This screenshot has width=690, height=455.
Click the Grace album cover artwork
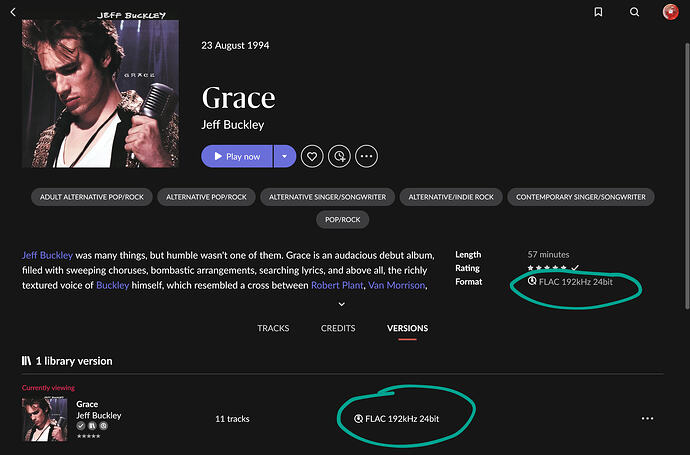100,93
